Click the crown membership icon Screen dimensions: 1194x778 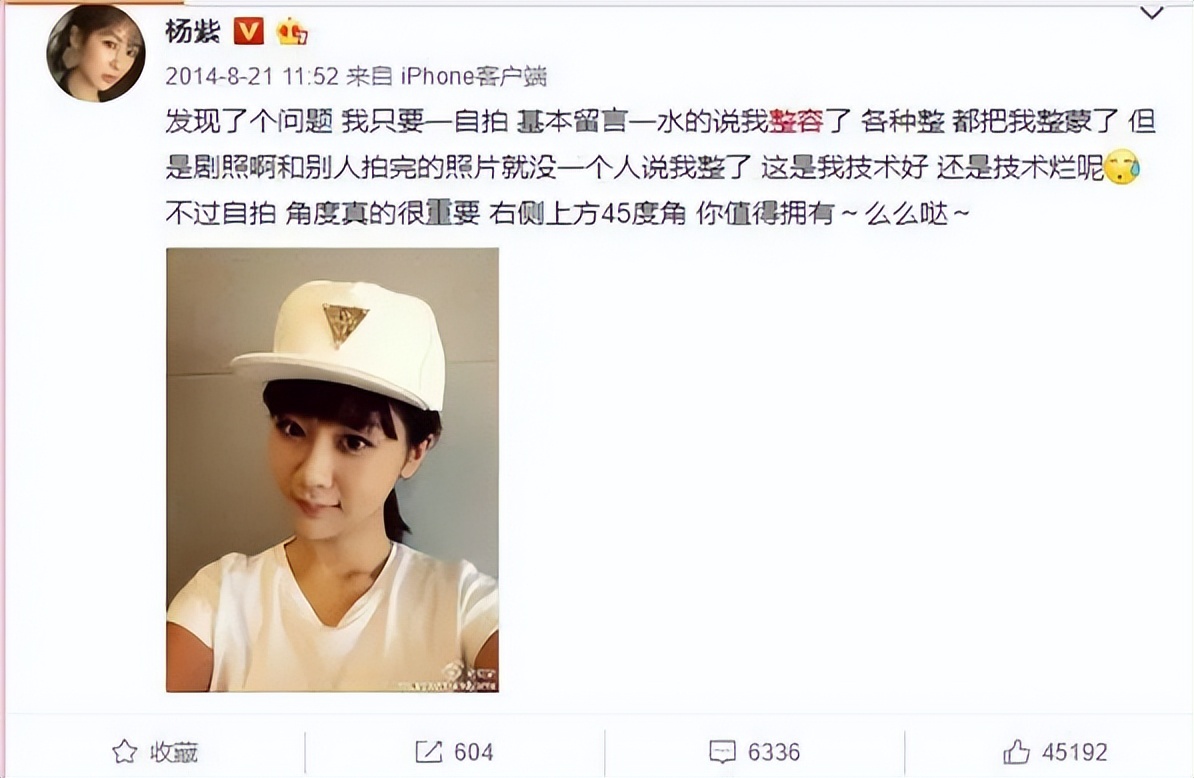(x=292, y=31)
